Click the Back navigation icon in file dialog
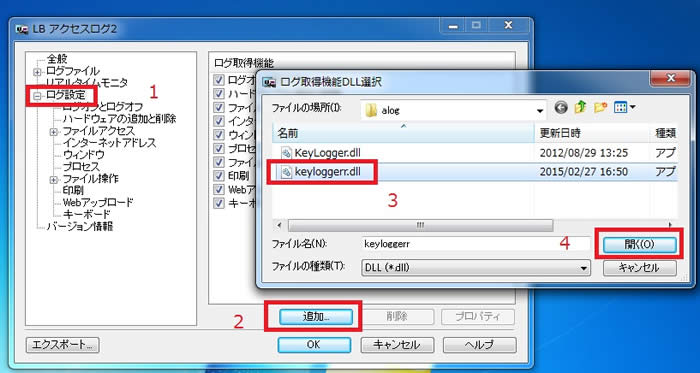The width and height of the screenshot is (700, 373). [x=561, y=108]
